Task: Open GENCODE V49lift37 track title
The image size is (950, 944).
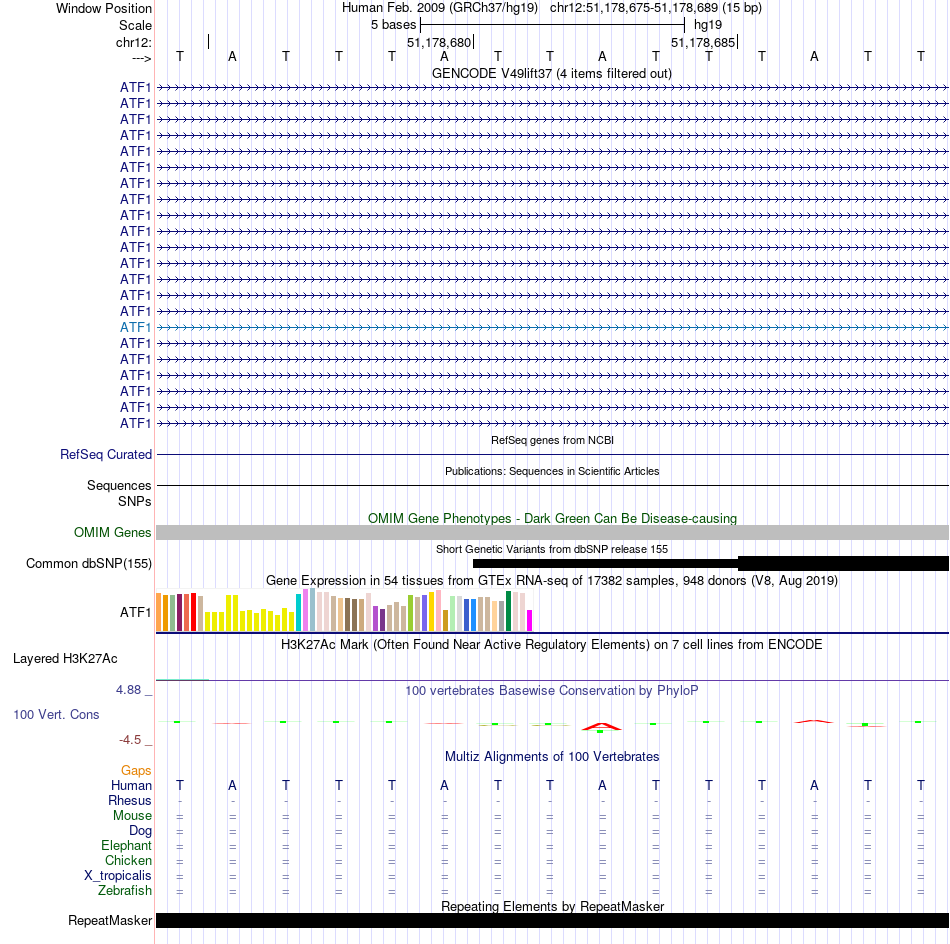Action: tap(551, 73)
